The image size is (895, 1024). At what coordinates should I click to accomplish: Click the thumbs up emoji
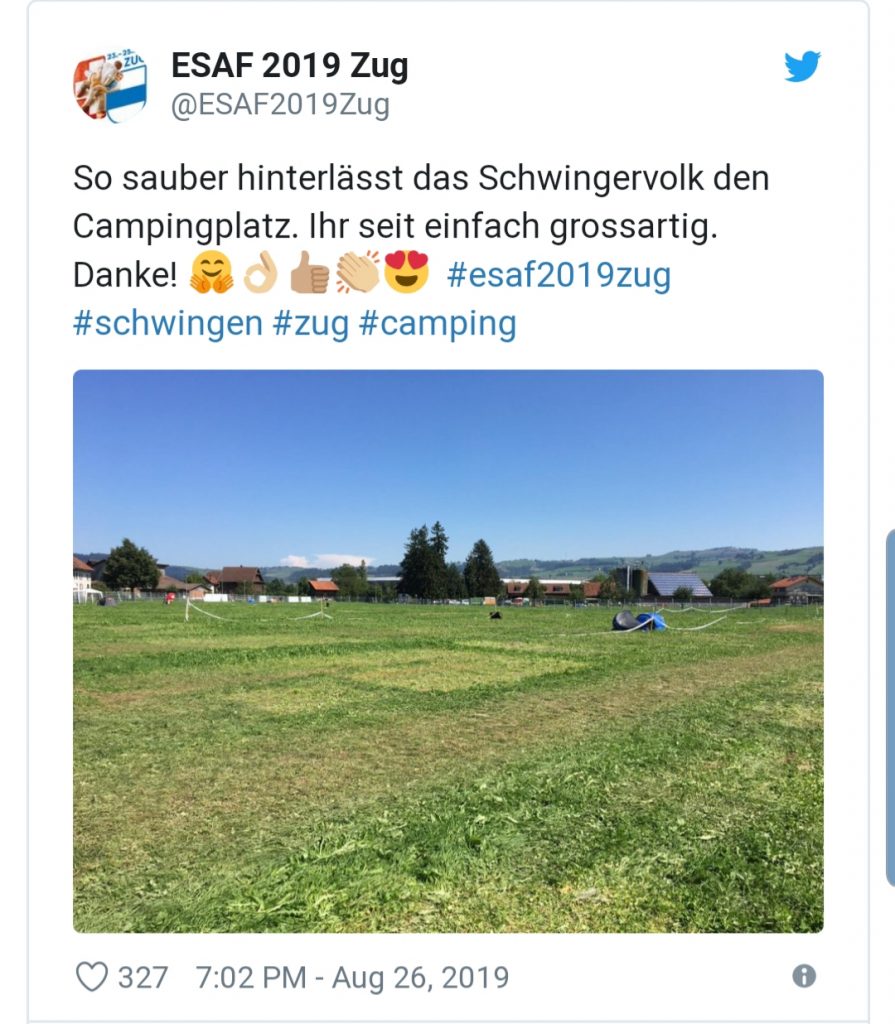pyautogui.click(x=309, y=272)
